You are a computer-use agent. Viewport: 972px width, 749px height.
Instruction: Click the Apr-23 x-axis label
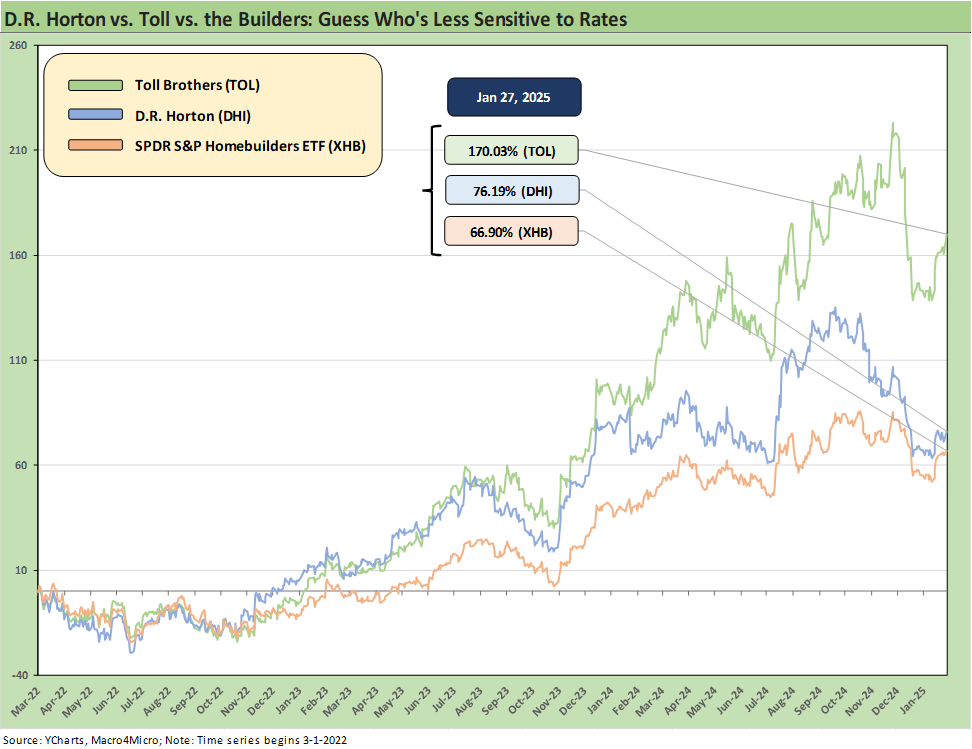(x=364, y=701)
